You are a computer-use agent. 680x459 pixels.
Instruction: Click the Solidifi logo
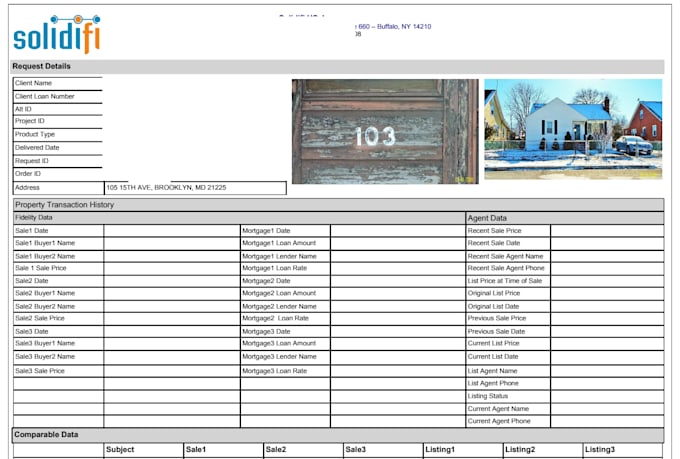click(57, 35)
